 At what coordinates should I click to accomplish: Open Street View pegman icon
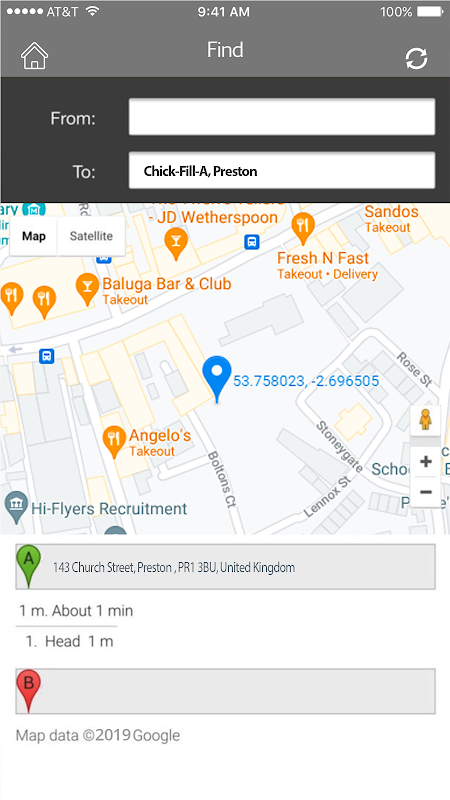[425, 420]
